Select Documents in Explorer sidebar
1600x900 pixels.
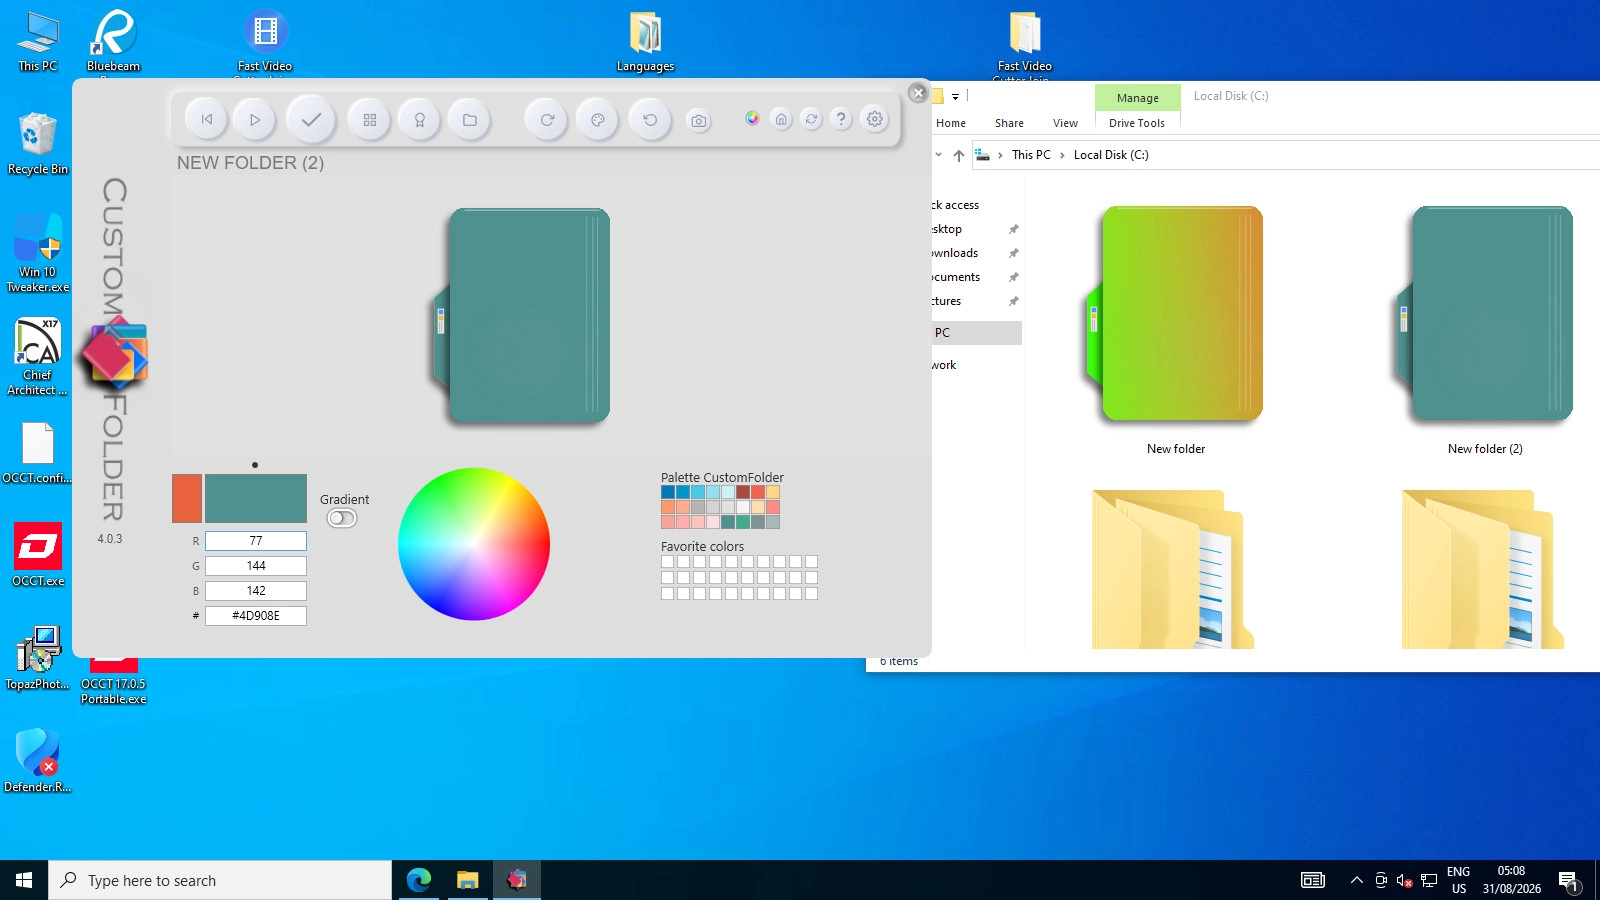[955, 277]
